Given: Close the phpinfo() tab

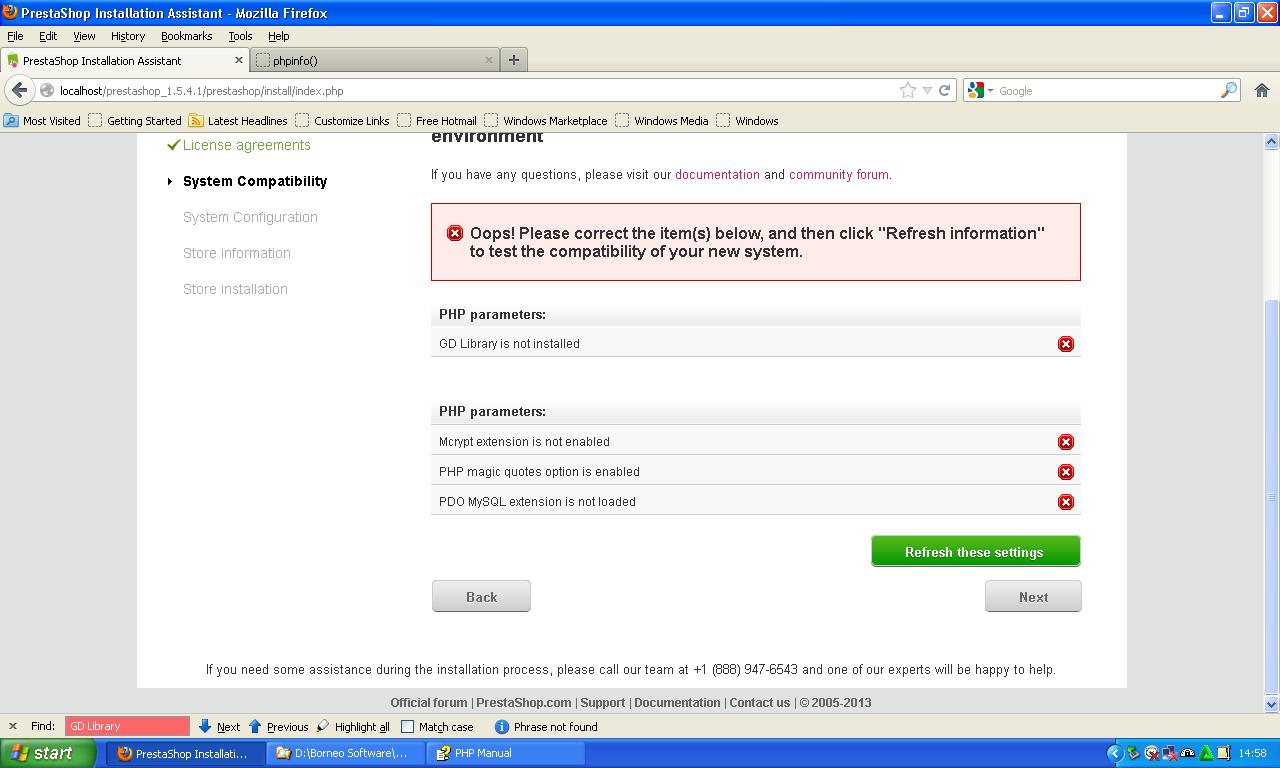Looking at the screenshot, I should 489,60.
